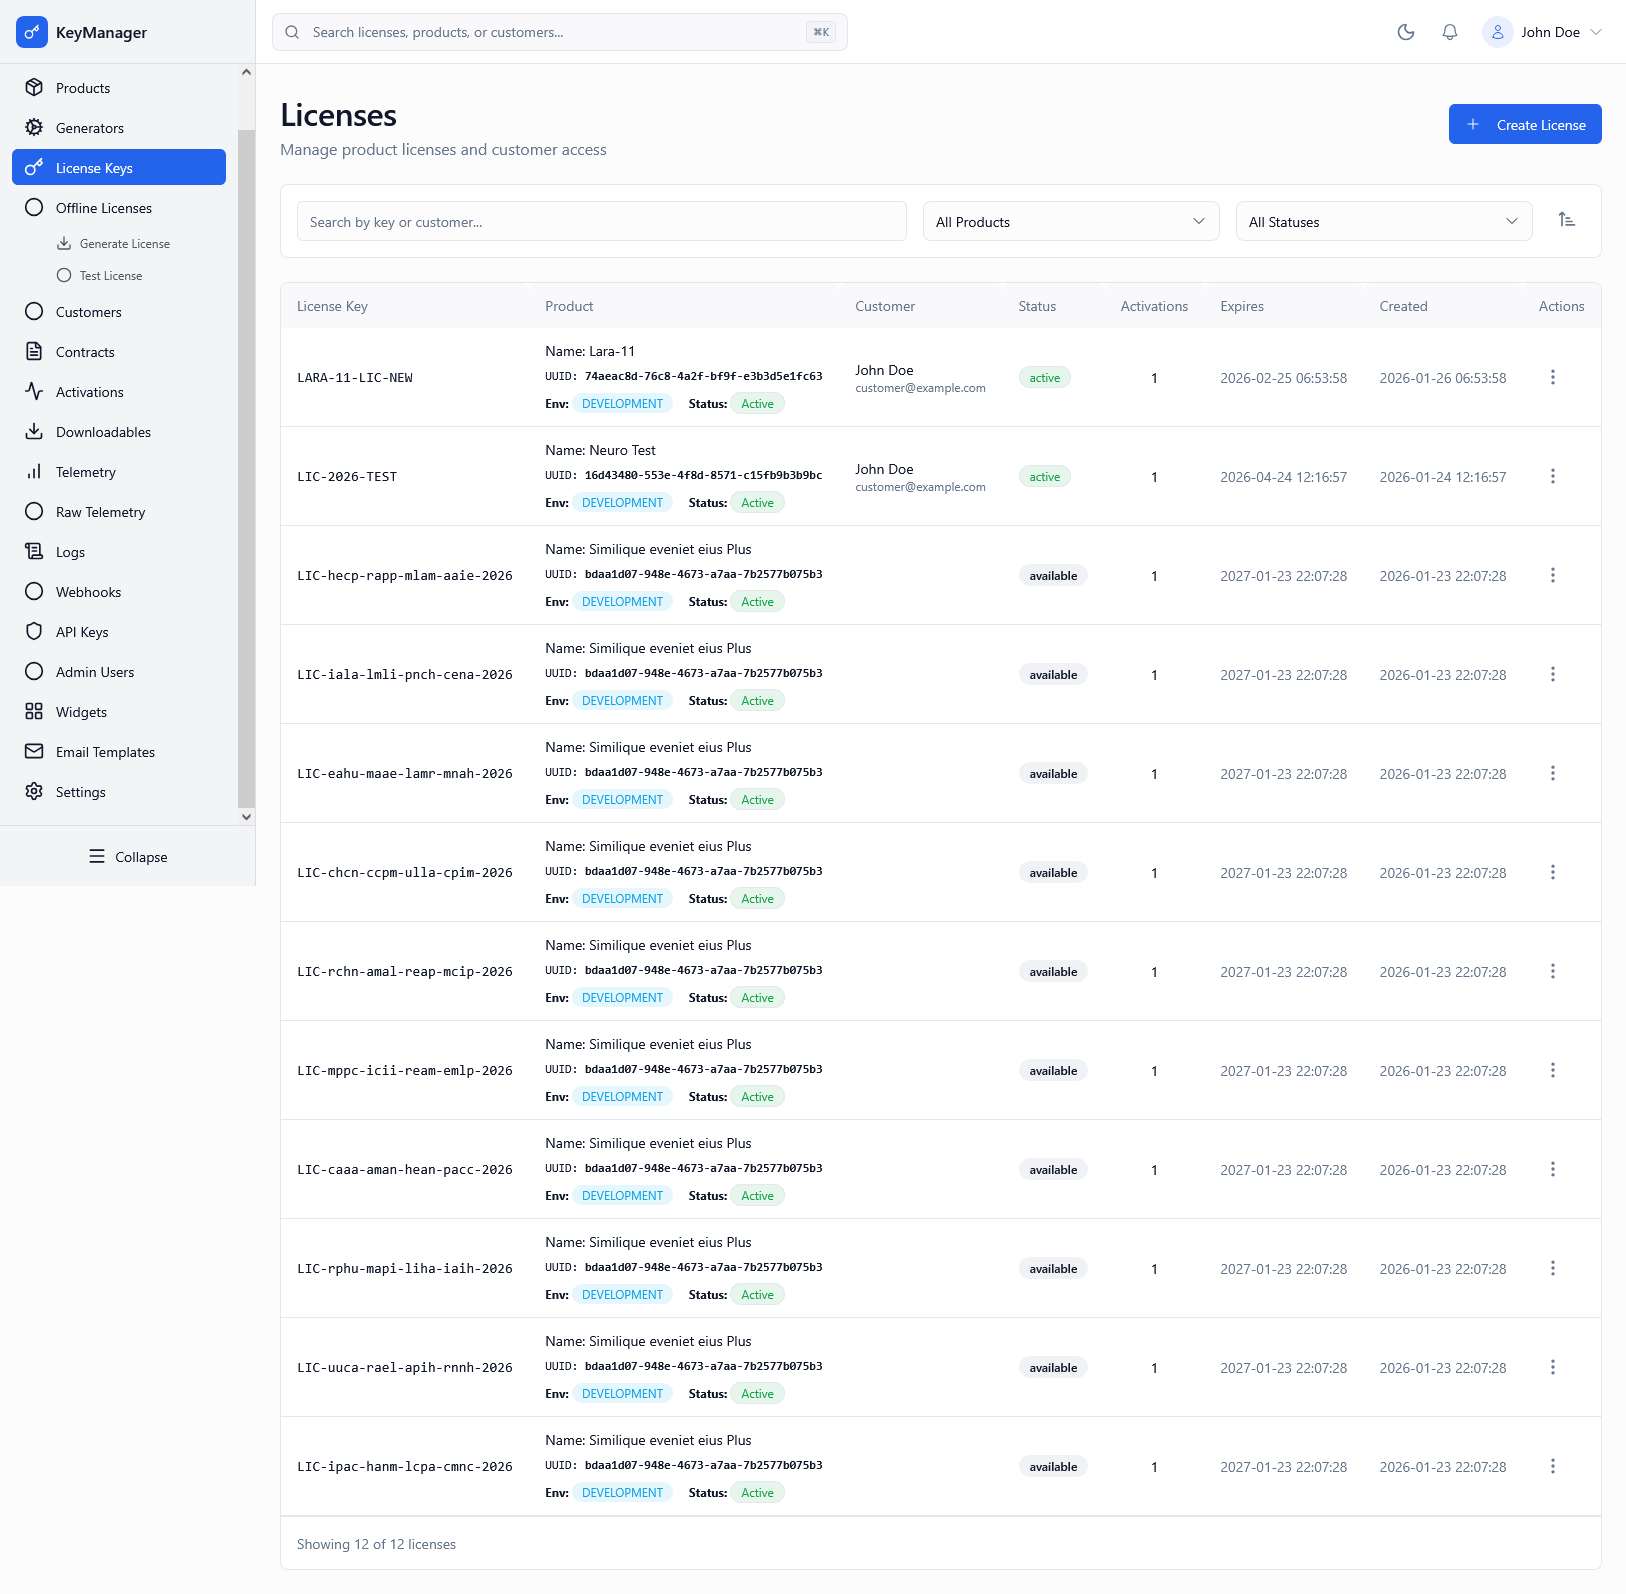Open the sort order toggle icon
Screen dimensions: 1626x1594
pyautogui.click(x=1567, y=219)
